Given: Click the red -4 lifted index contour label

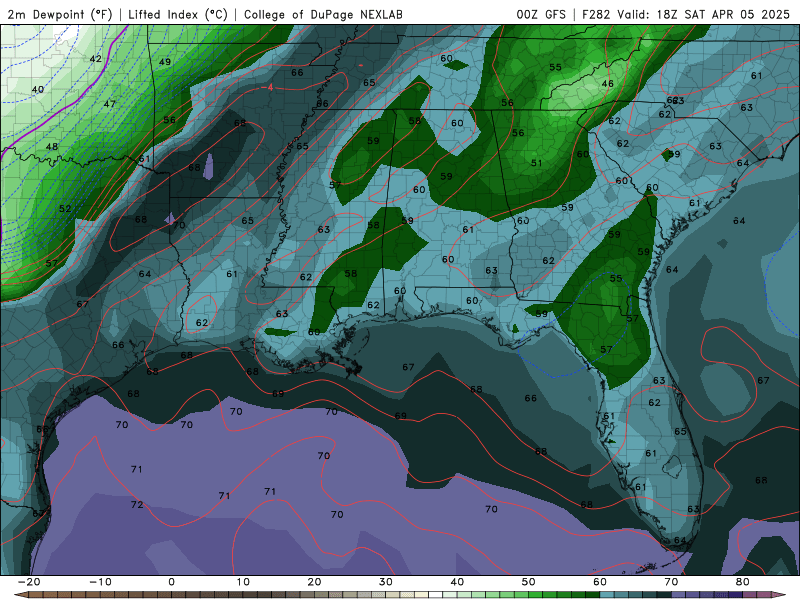Looking at the screenshot, I should click(268, 88).
